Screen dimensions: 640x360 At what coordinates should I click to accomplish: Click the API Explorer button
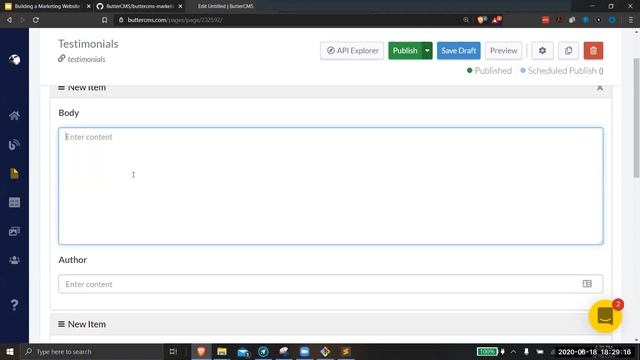[x=352, y=51]
